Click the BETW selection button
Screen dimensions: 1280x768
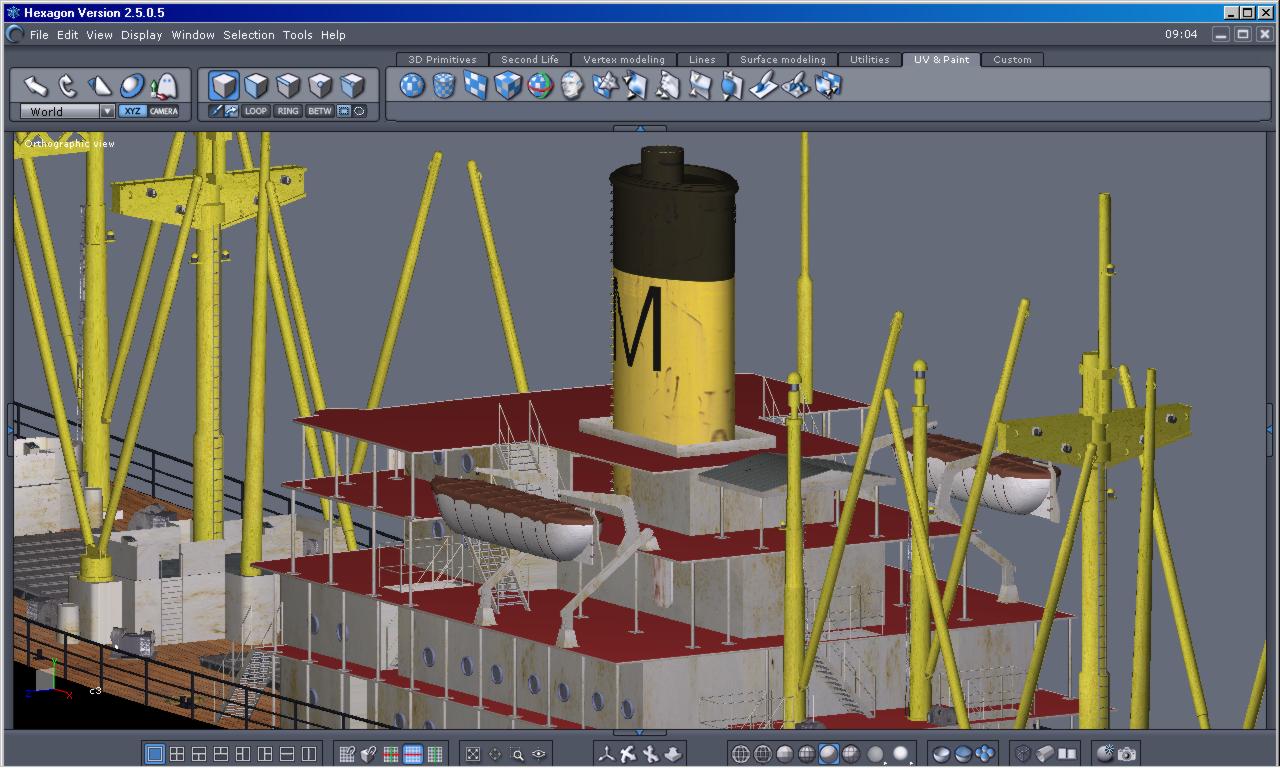click(320, 111)
